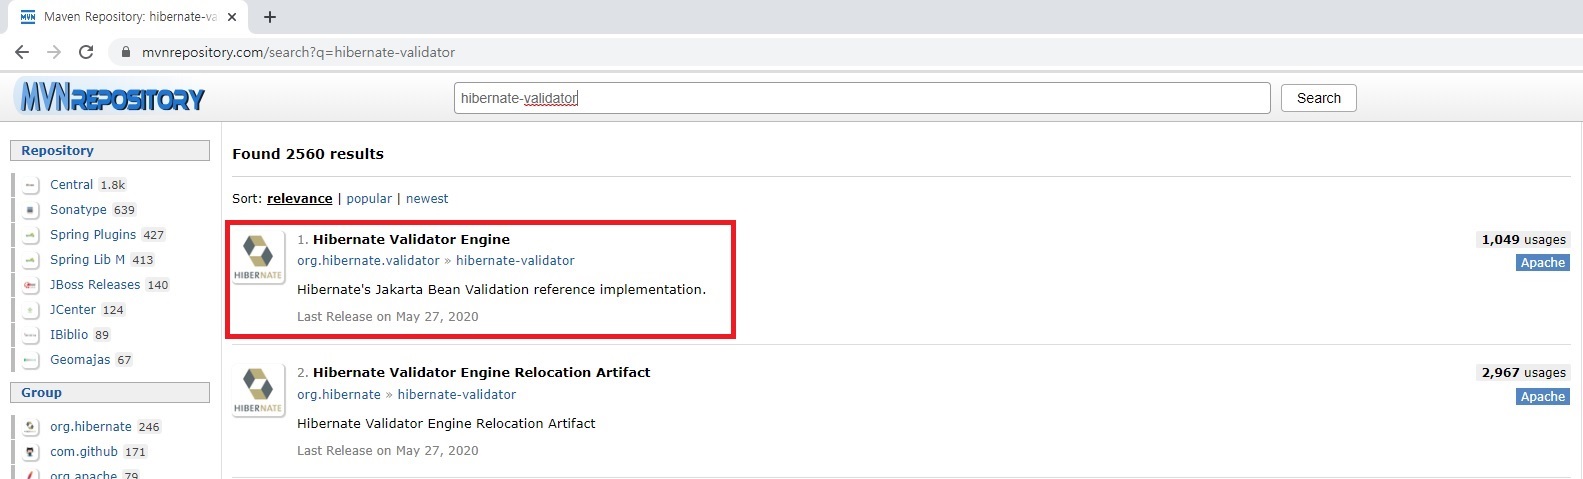1583x479 pixels.
Task: Sort results by newest
Action: pos(427,199)
